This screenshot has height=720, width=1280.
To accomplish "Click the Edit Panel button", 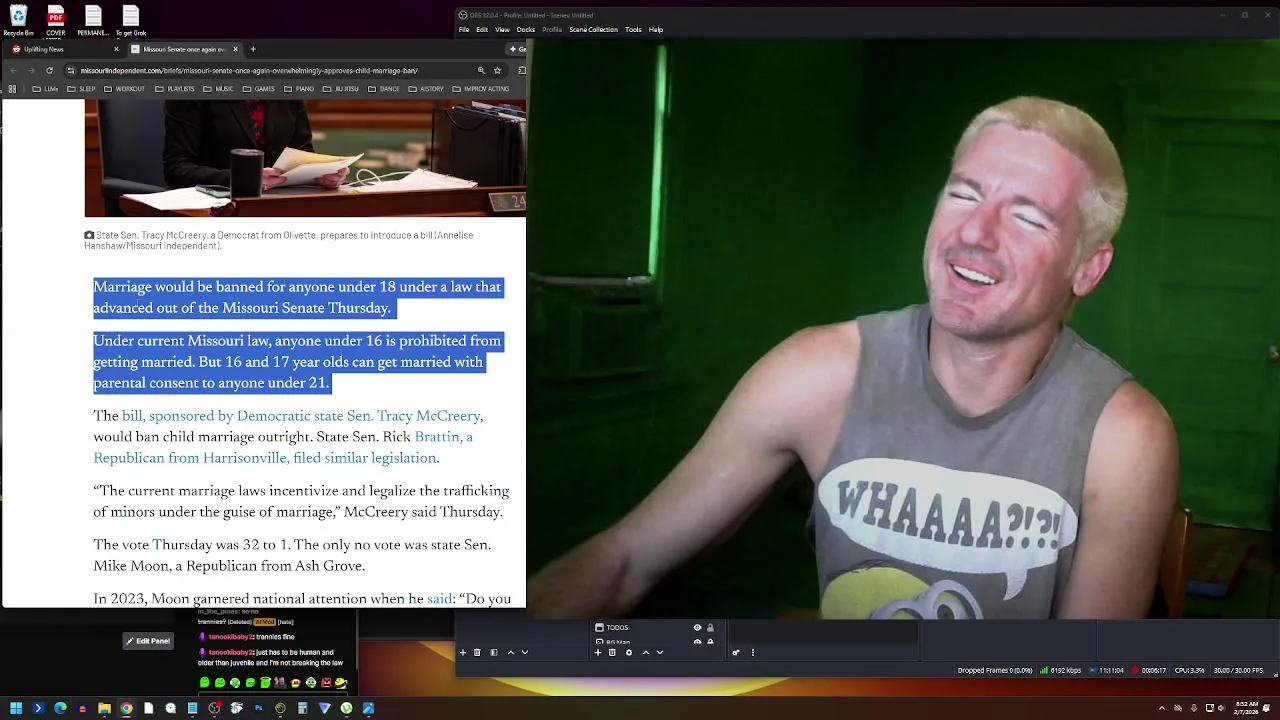I will tap(149, 641).
